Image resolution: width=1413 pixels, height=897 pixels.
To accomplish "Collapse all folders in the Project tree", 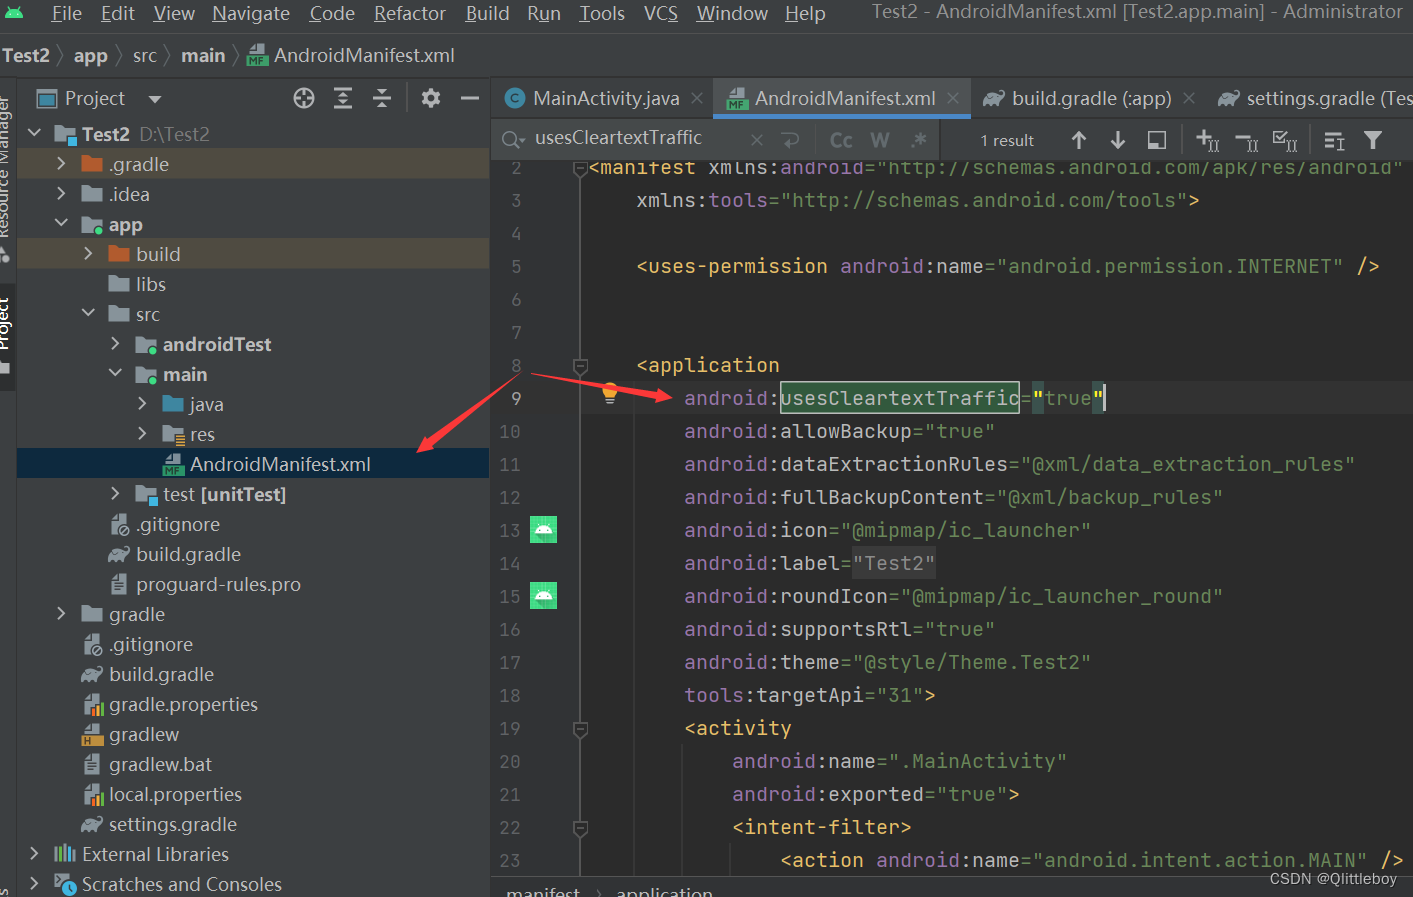I will 379,98.
